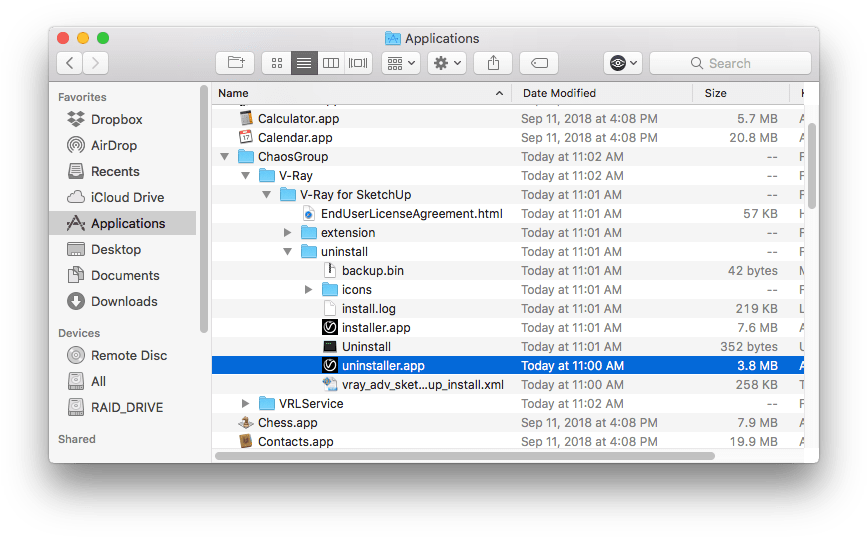Screen dimensions: 867x537
Task: Open Downloads in the sidebar
Action: [124, 301]
